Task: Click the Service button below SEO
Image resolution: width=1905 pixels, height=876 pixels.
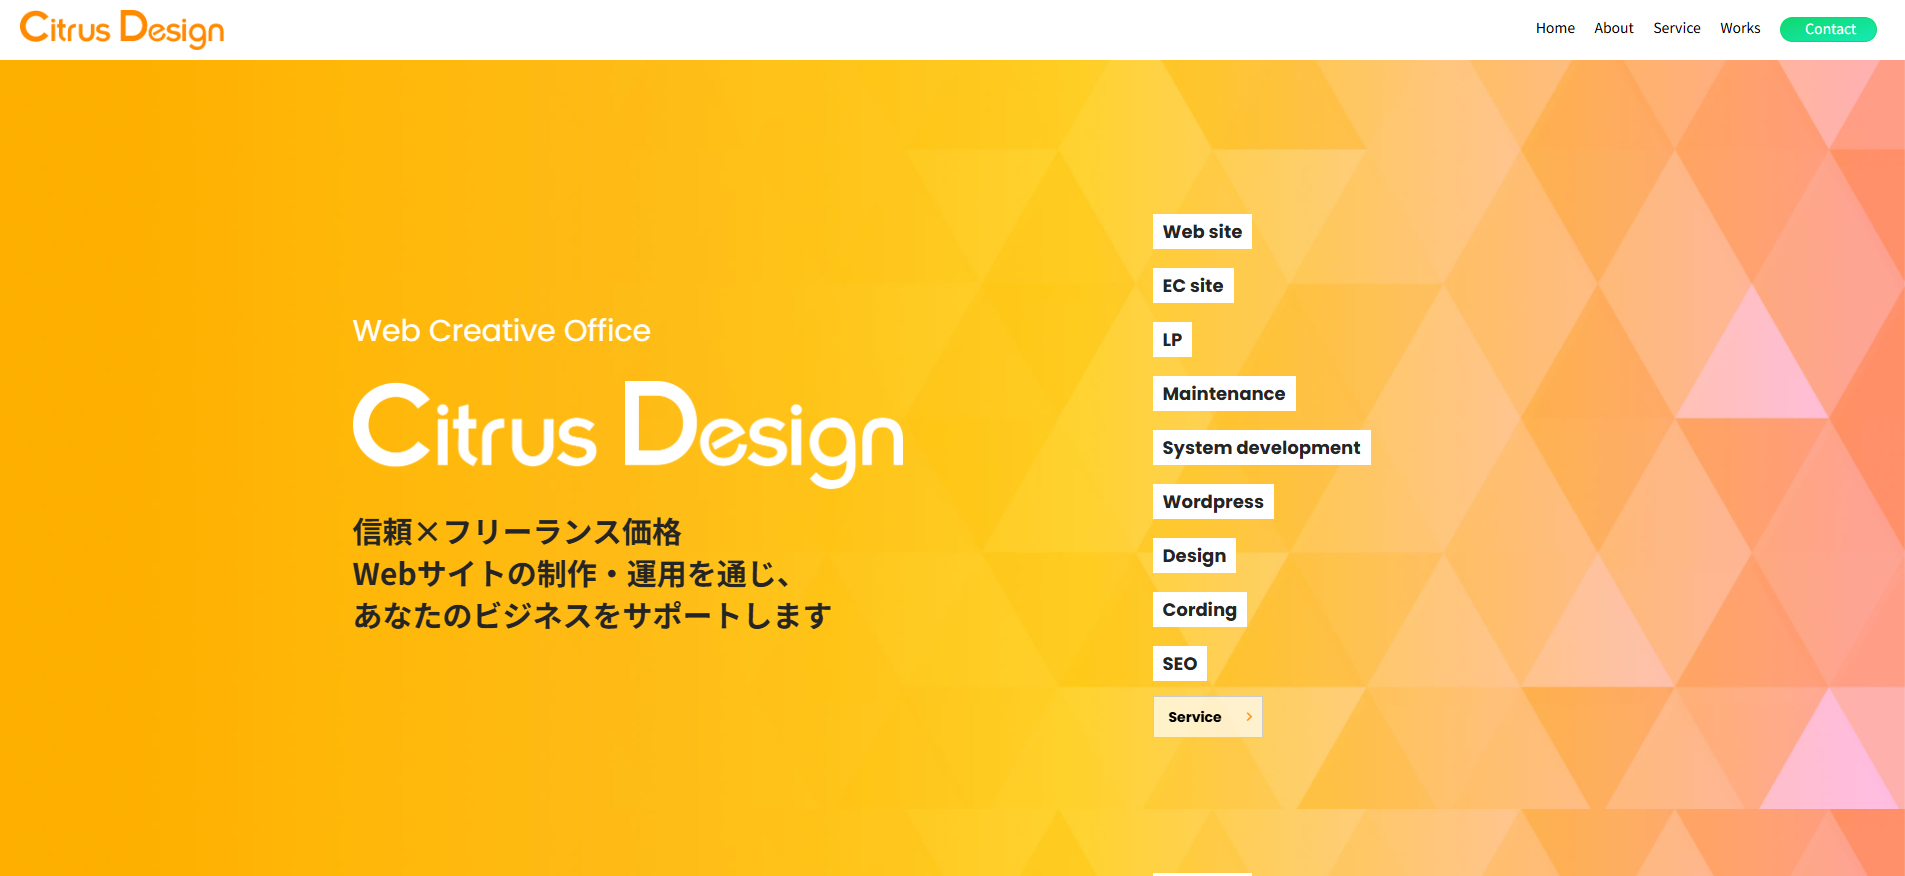Action: [1206, 717]
